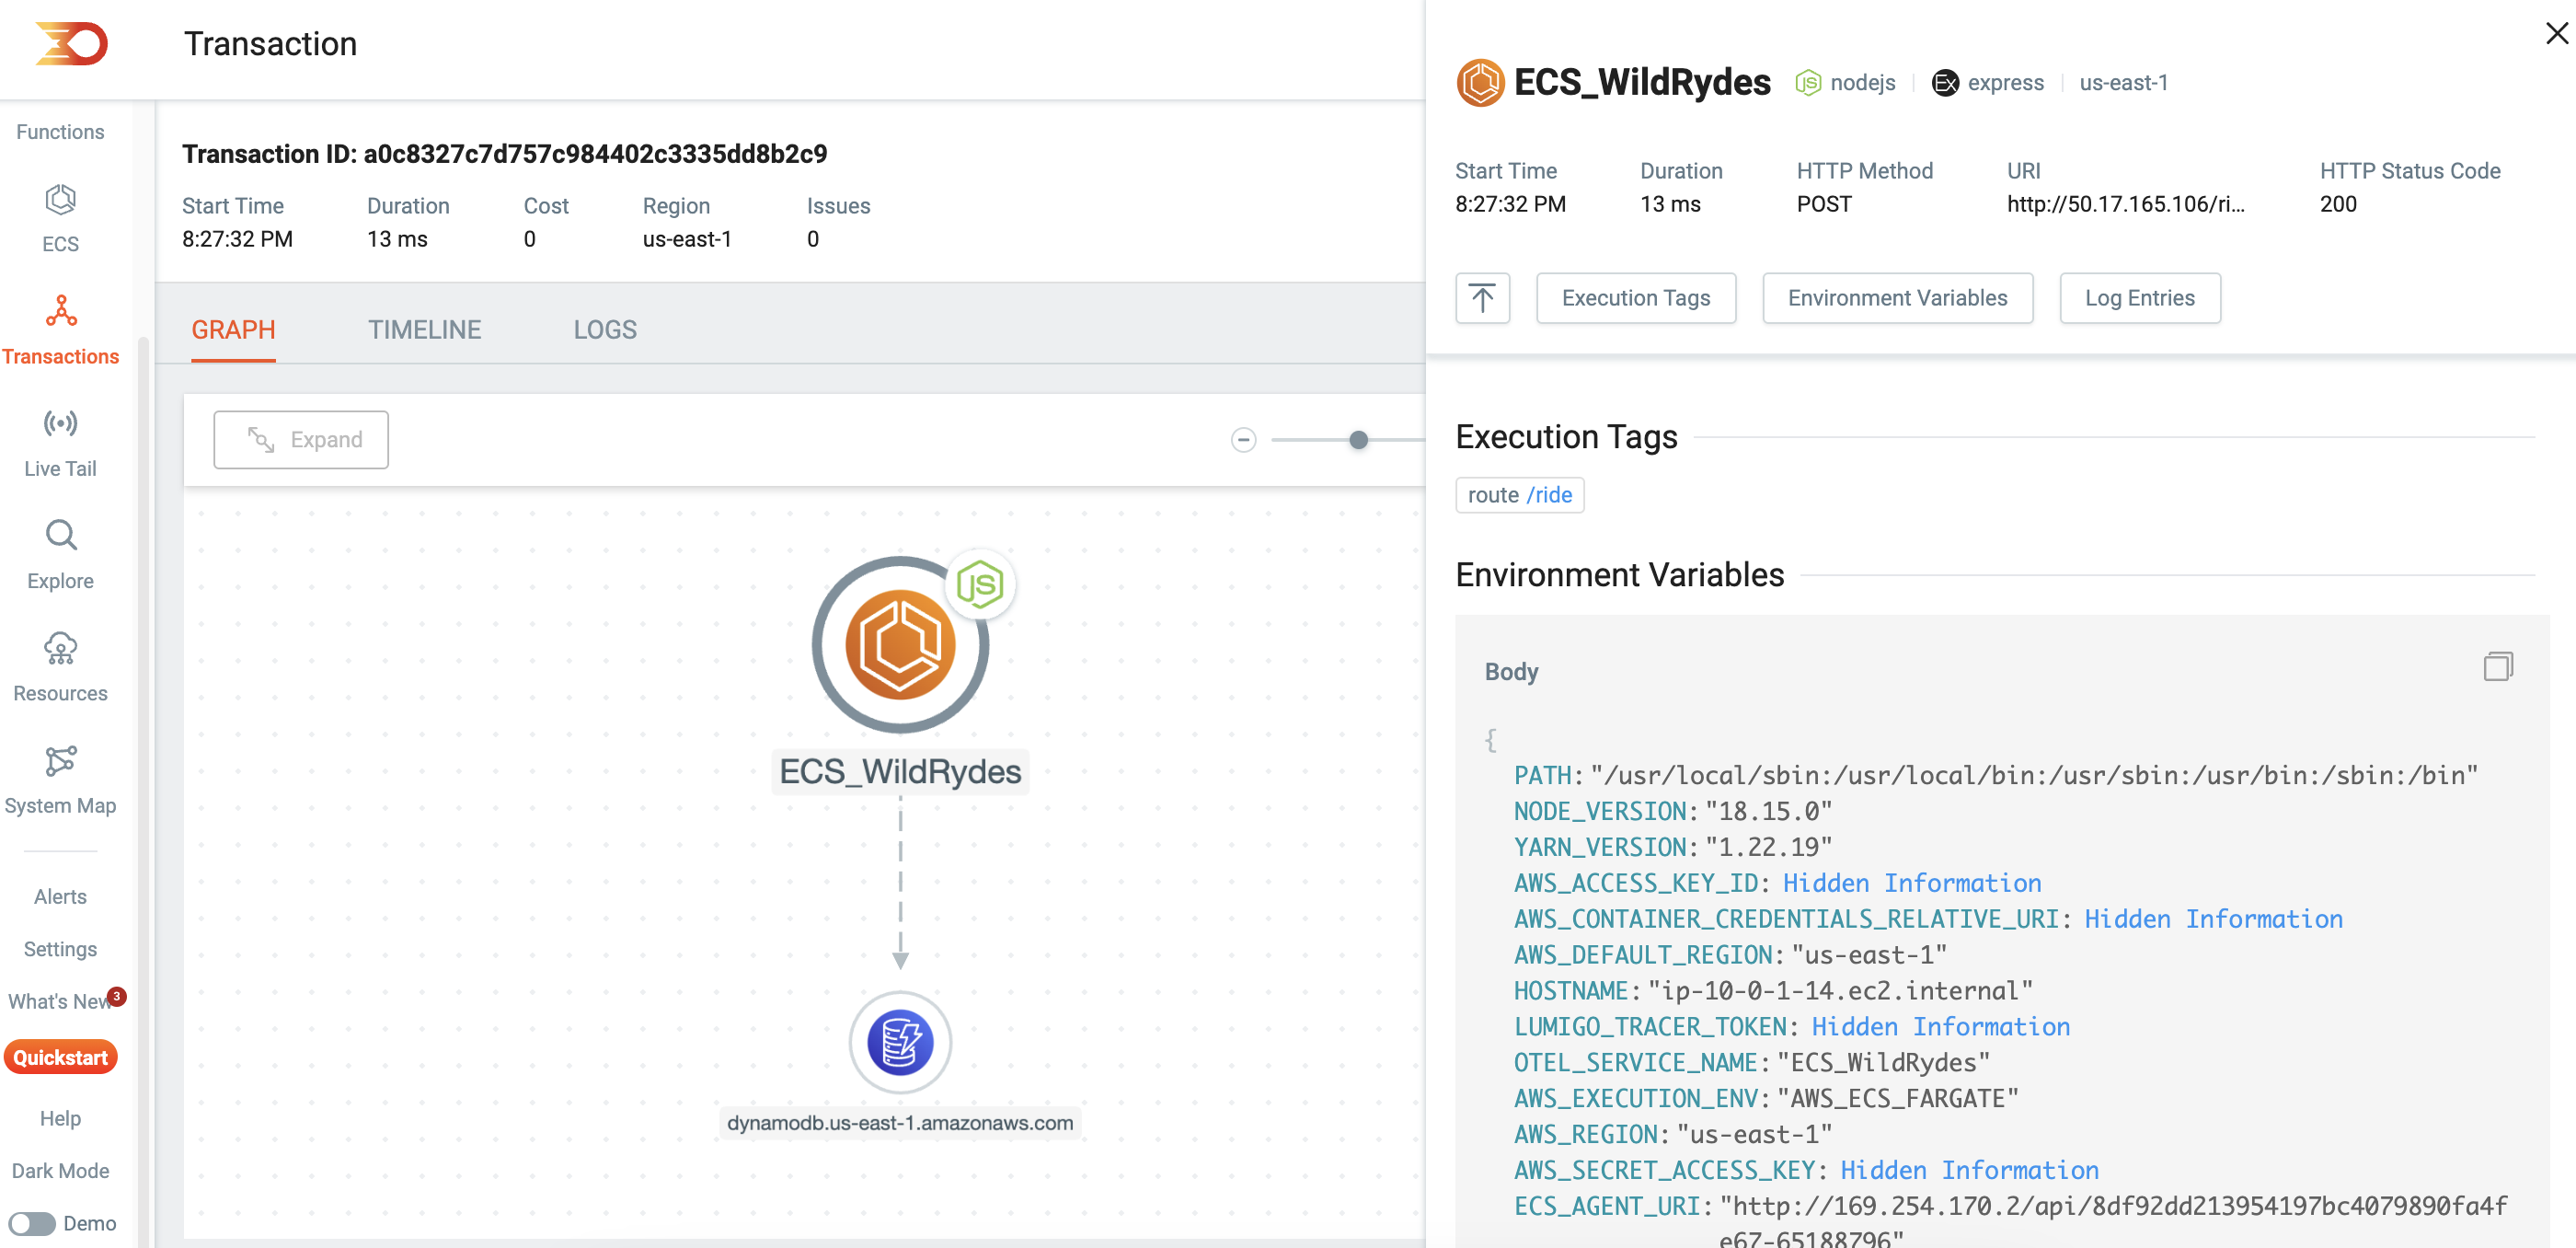Screen dimensions: 2576x1248
Task: Click the Lumigo logo icon
Action: 71,44
